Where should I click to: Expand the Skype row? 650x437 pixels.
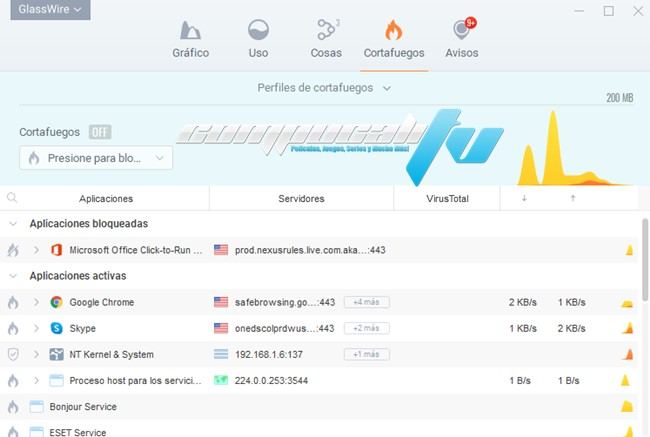click(x=36, y=328)
